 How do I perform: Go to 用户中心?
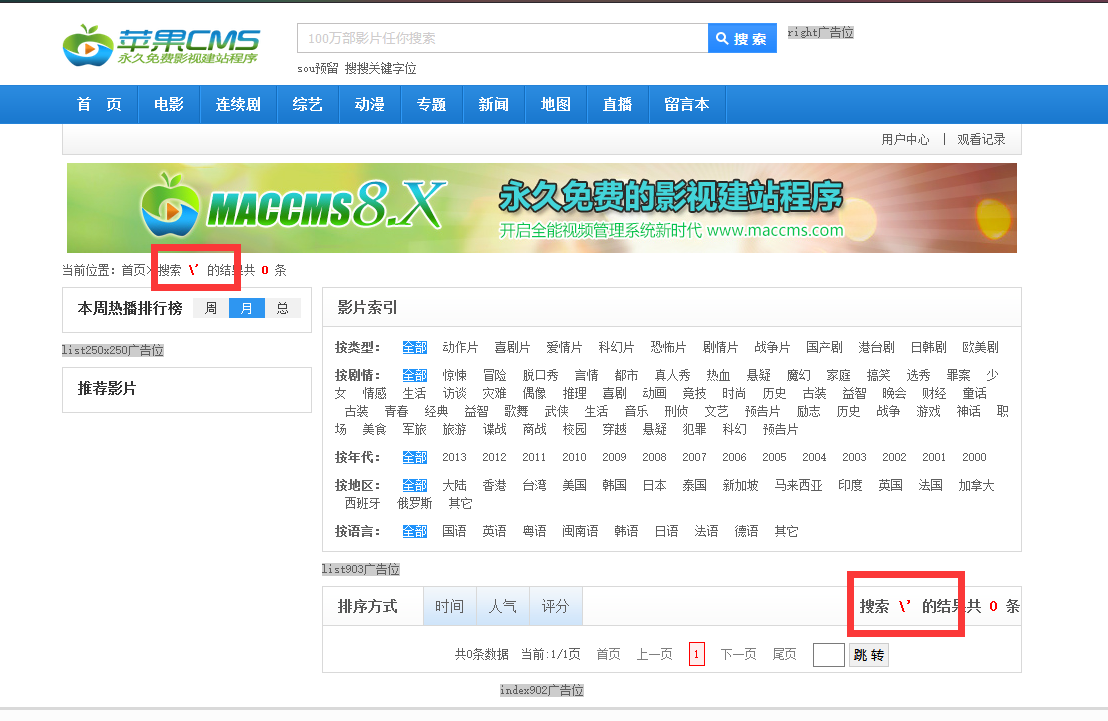point(905,139)
